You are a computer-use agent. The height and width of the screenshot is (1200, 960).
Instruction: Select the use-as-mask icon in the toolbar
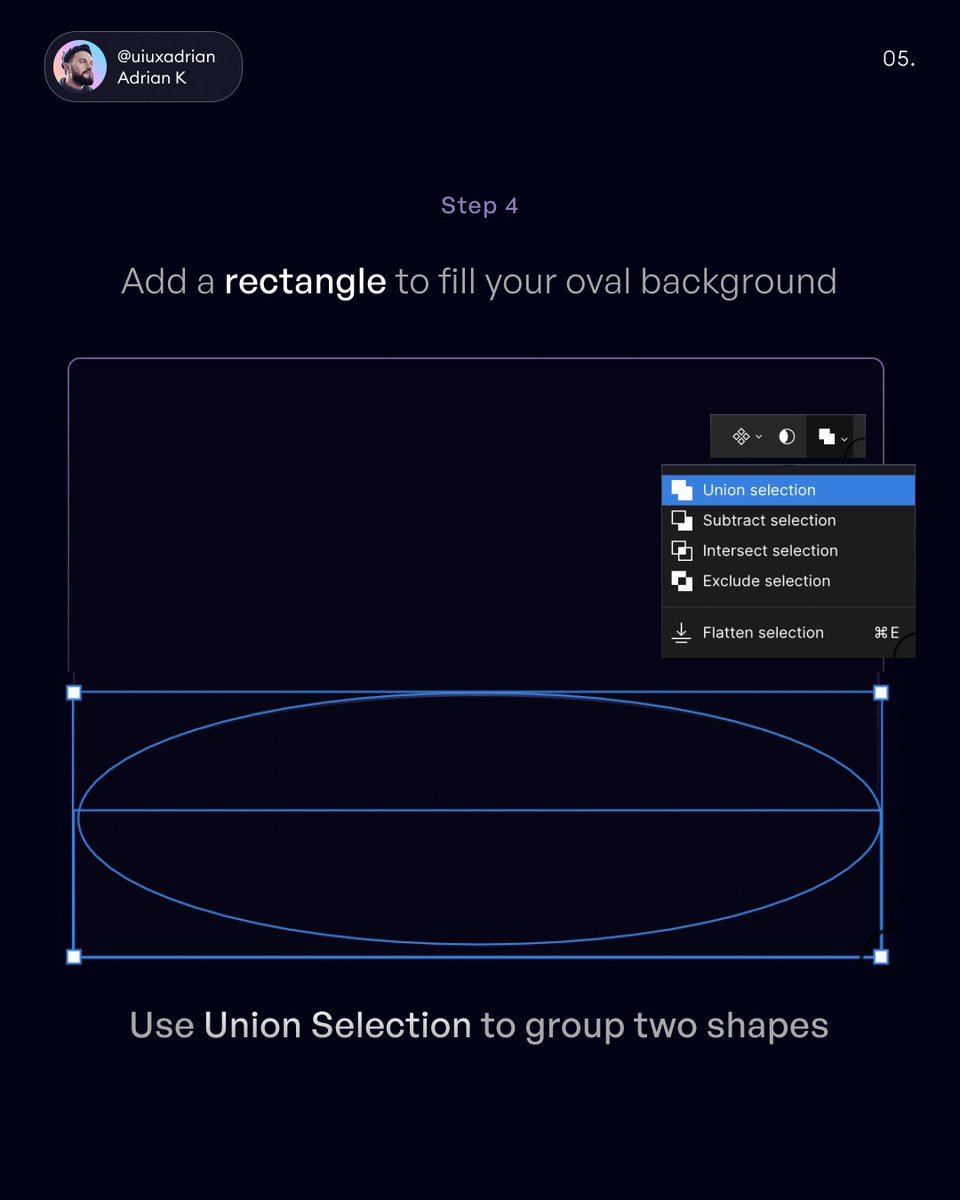coord(786,436)
